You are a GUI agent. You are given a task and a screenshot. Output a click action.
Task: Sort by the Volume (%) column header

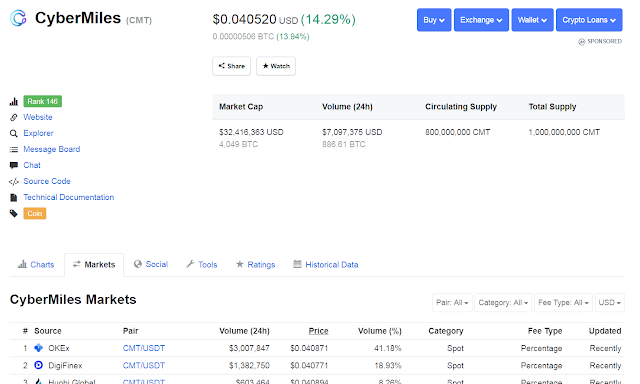click(x=380, y=331)
